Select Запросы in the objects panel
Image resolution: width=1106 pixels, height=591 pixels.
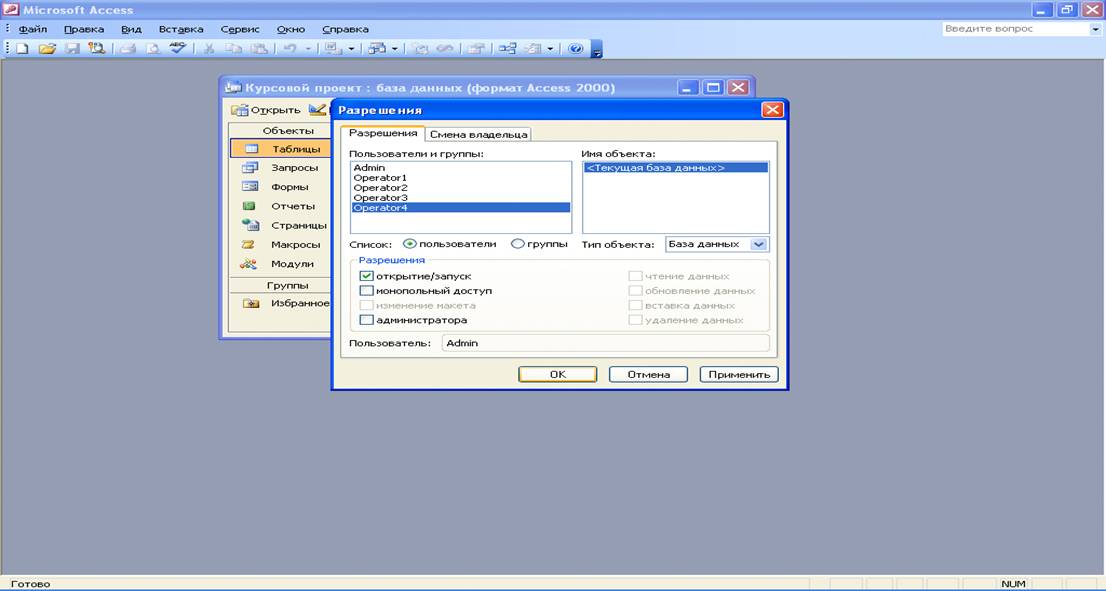[294, 168]
